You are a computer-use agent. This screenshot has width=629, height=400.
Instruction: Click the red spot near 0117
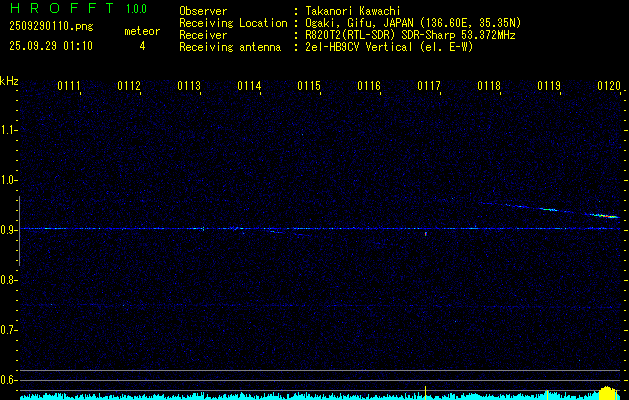[x=426, y=234]
